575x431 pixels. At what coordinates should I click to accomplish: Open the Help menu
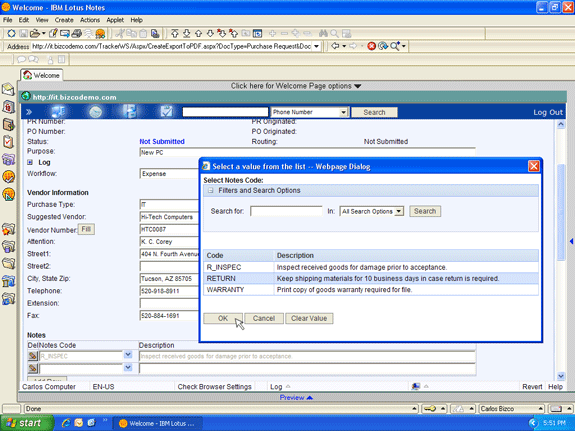[136, 20]
